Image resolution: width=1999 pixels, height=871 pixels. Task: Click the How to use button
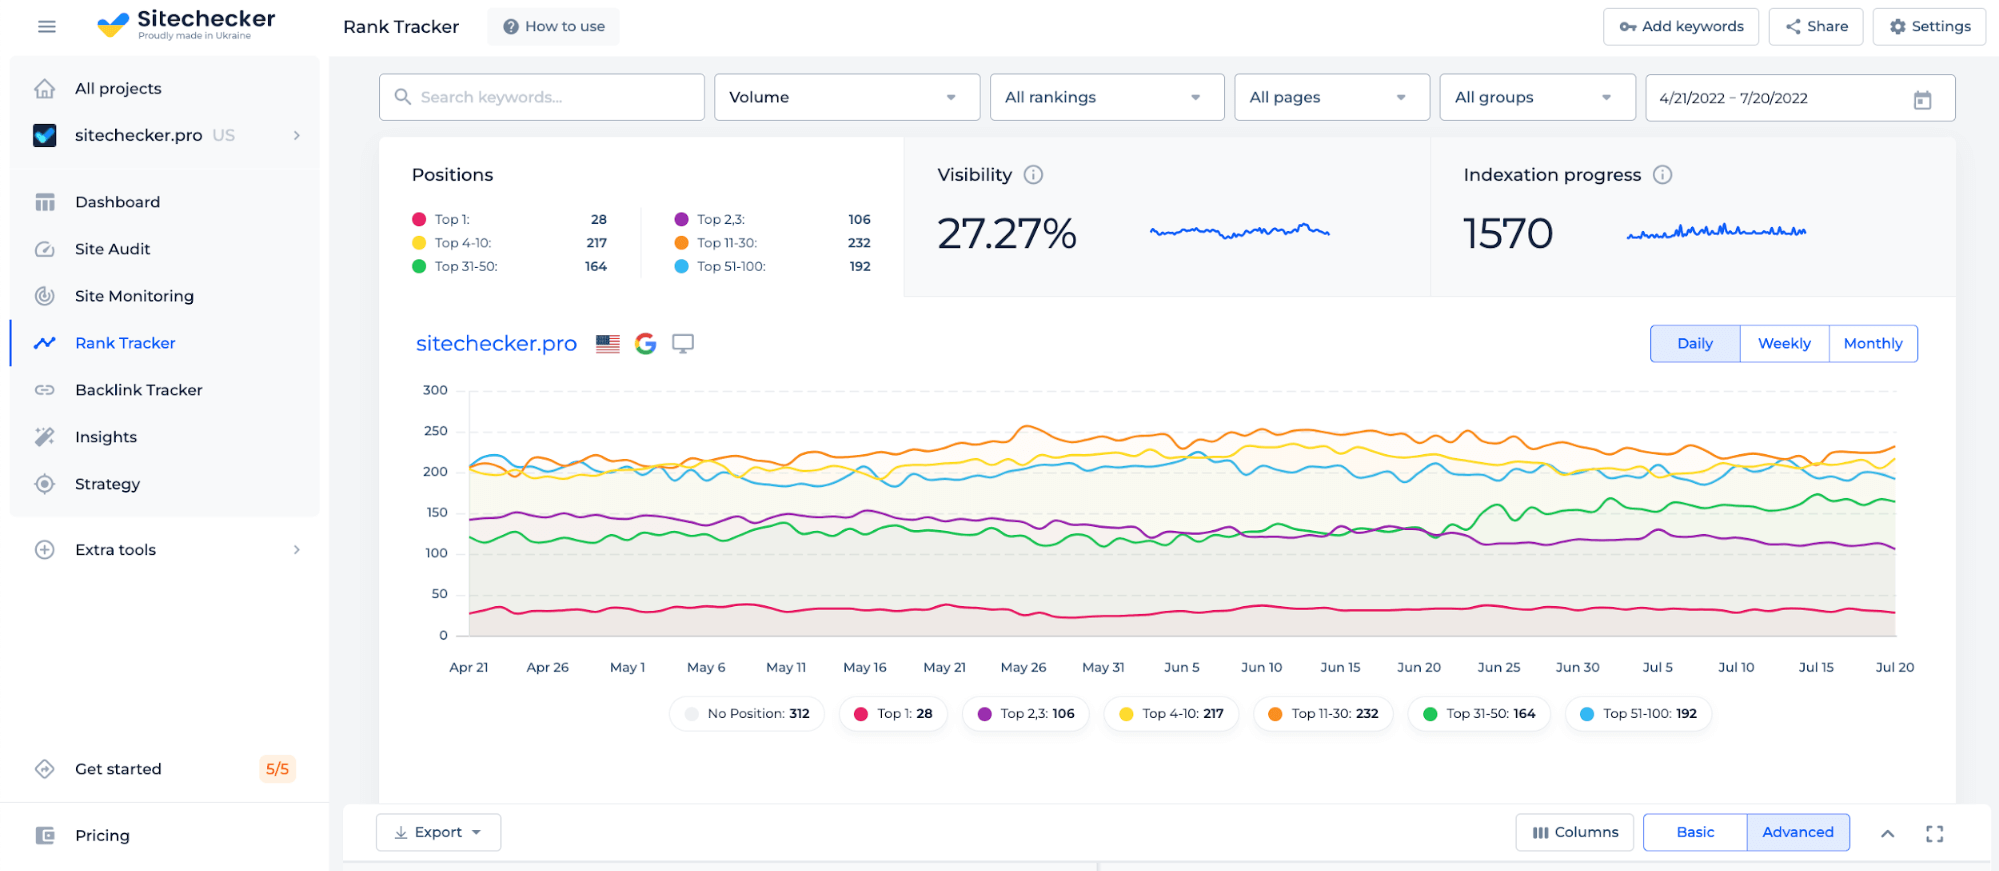click(x=553, y=27)
